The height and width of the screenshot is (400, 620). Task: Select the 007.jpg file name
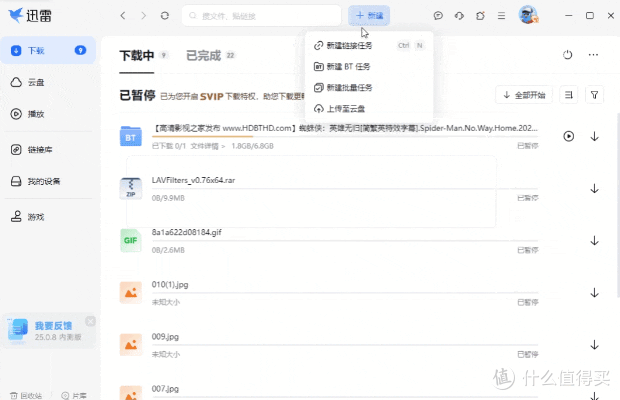pyautogui.click(x=165, y=389)
